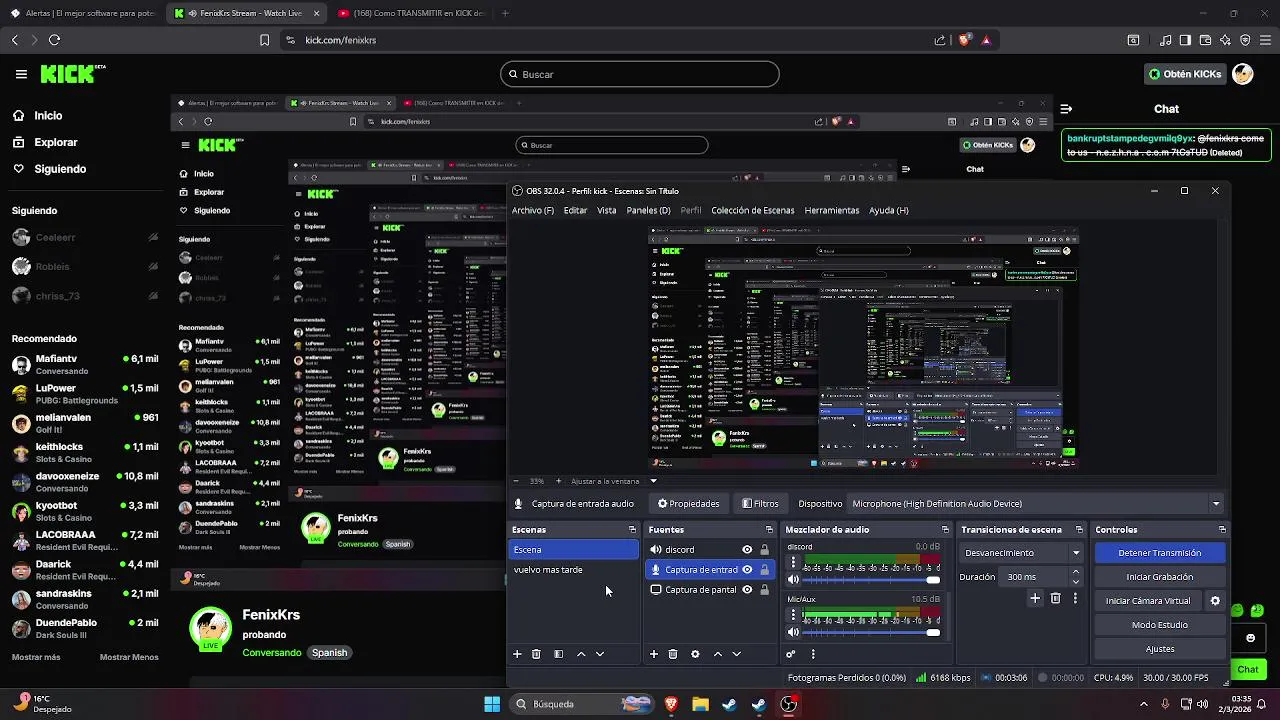This screenshot has height=720, width=1280.
Task: Click Brave shields icon in address bar
Action: point(964,40)
